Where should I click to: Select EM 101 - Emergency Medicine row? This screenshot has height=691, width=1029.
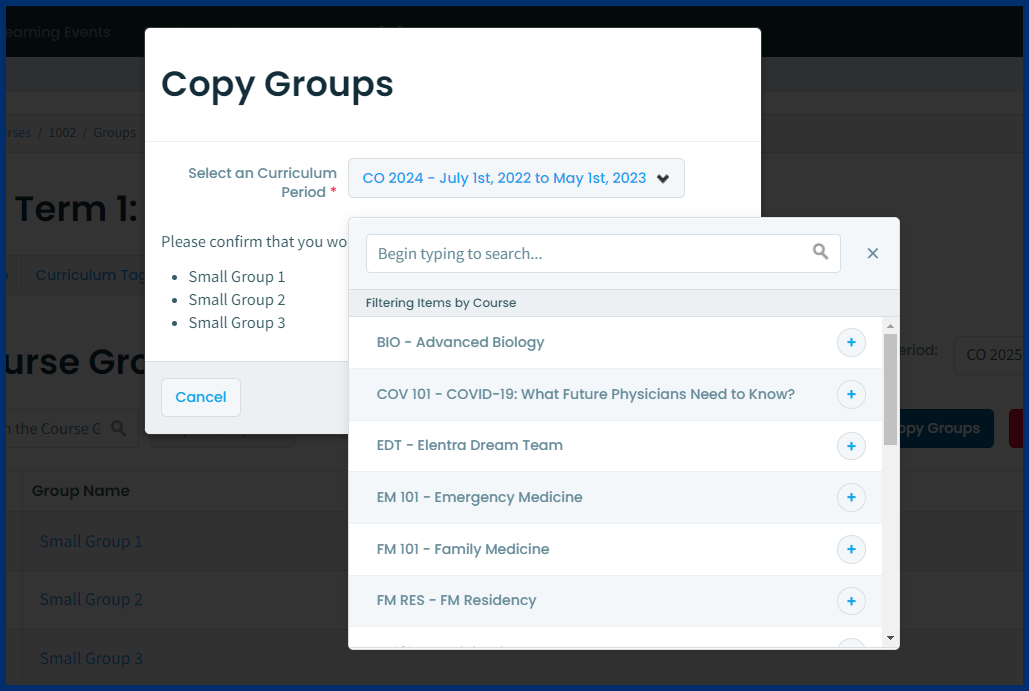[x=615, y=497]
